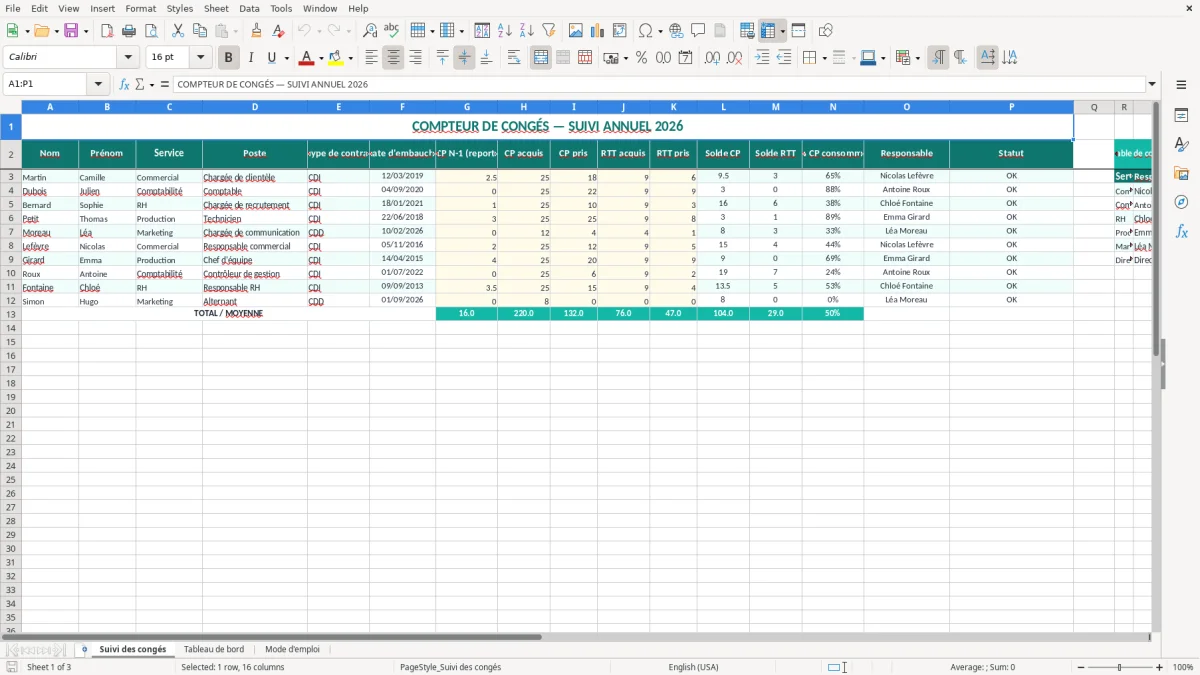This screenshot has width=1200, height=675.
Task: Toggle Align Left
Action: point(371,58)
